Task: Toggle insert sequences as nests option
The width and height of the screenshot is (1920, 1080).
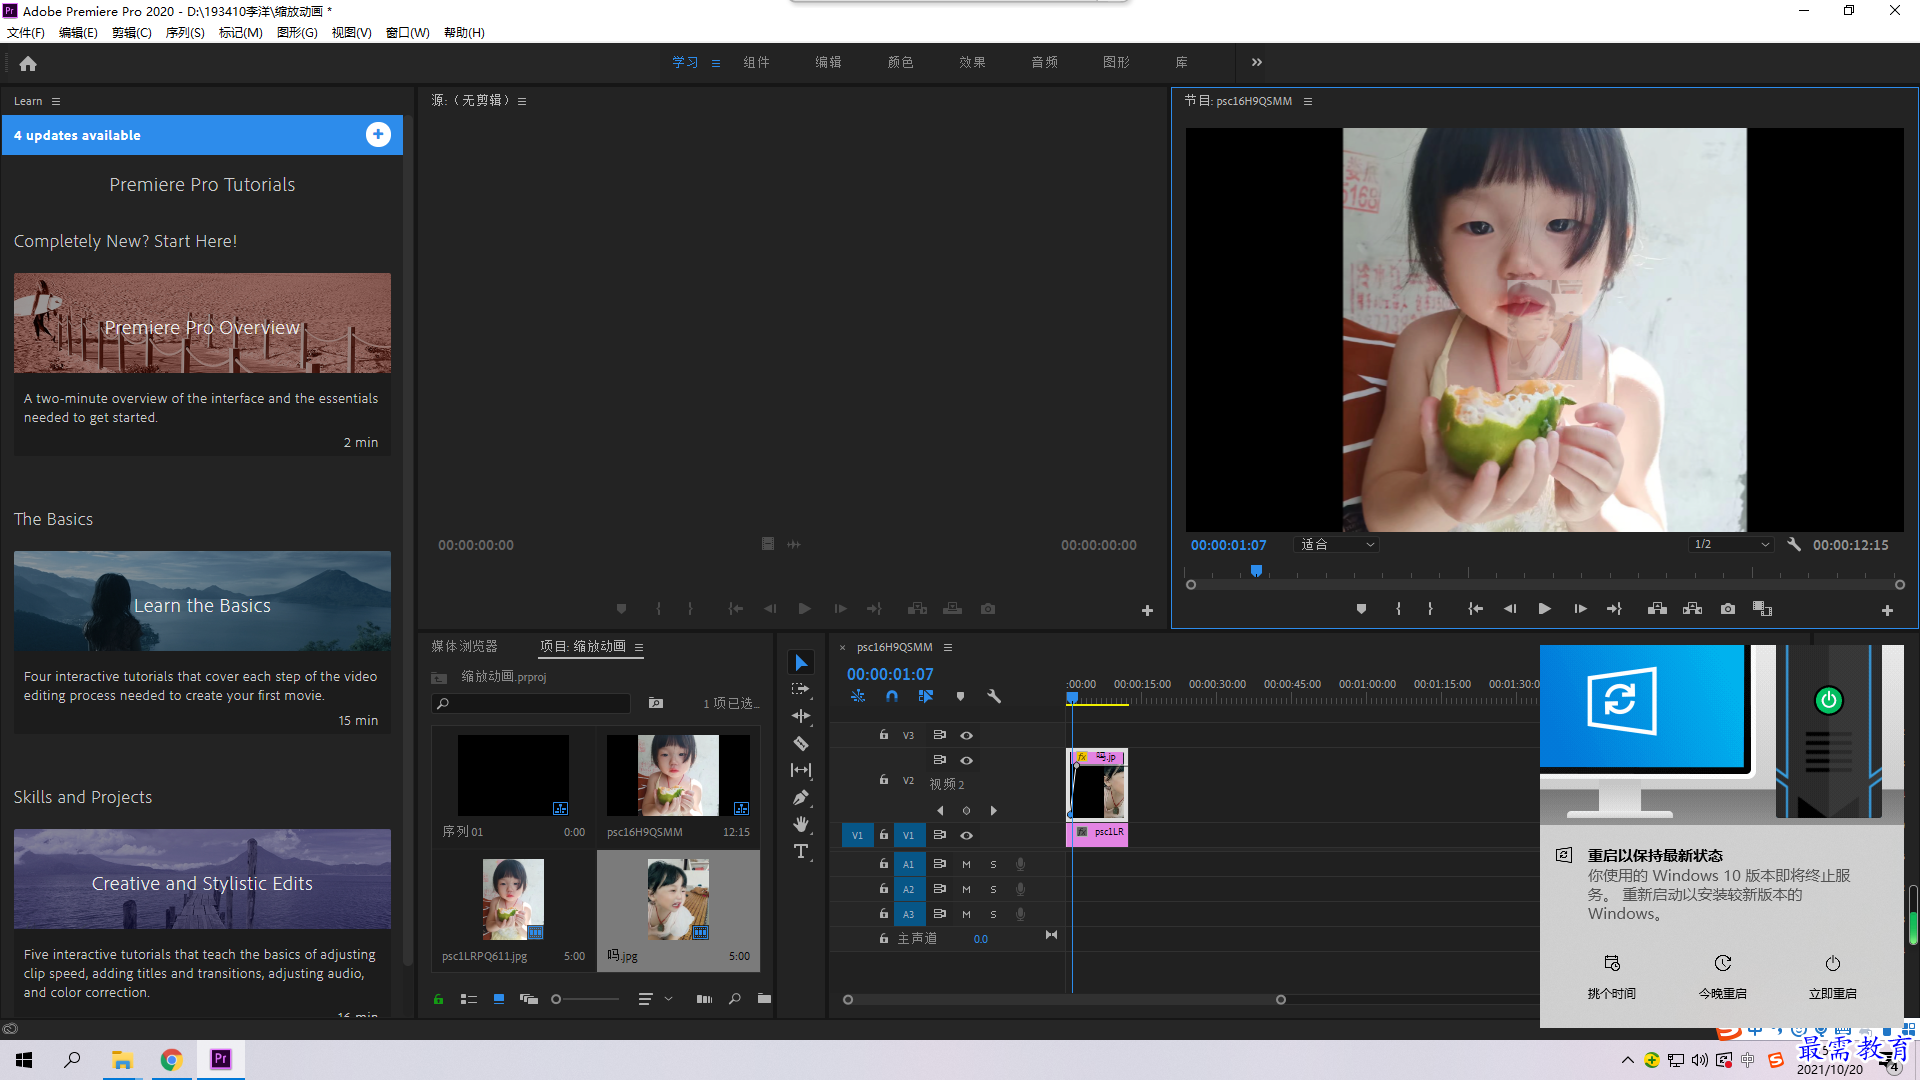Action: tap(858, 696)
